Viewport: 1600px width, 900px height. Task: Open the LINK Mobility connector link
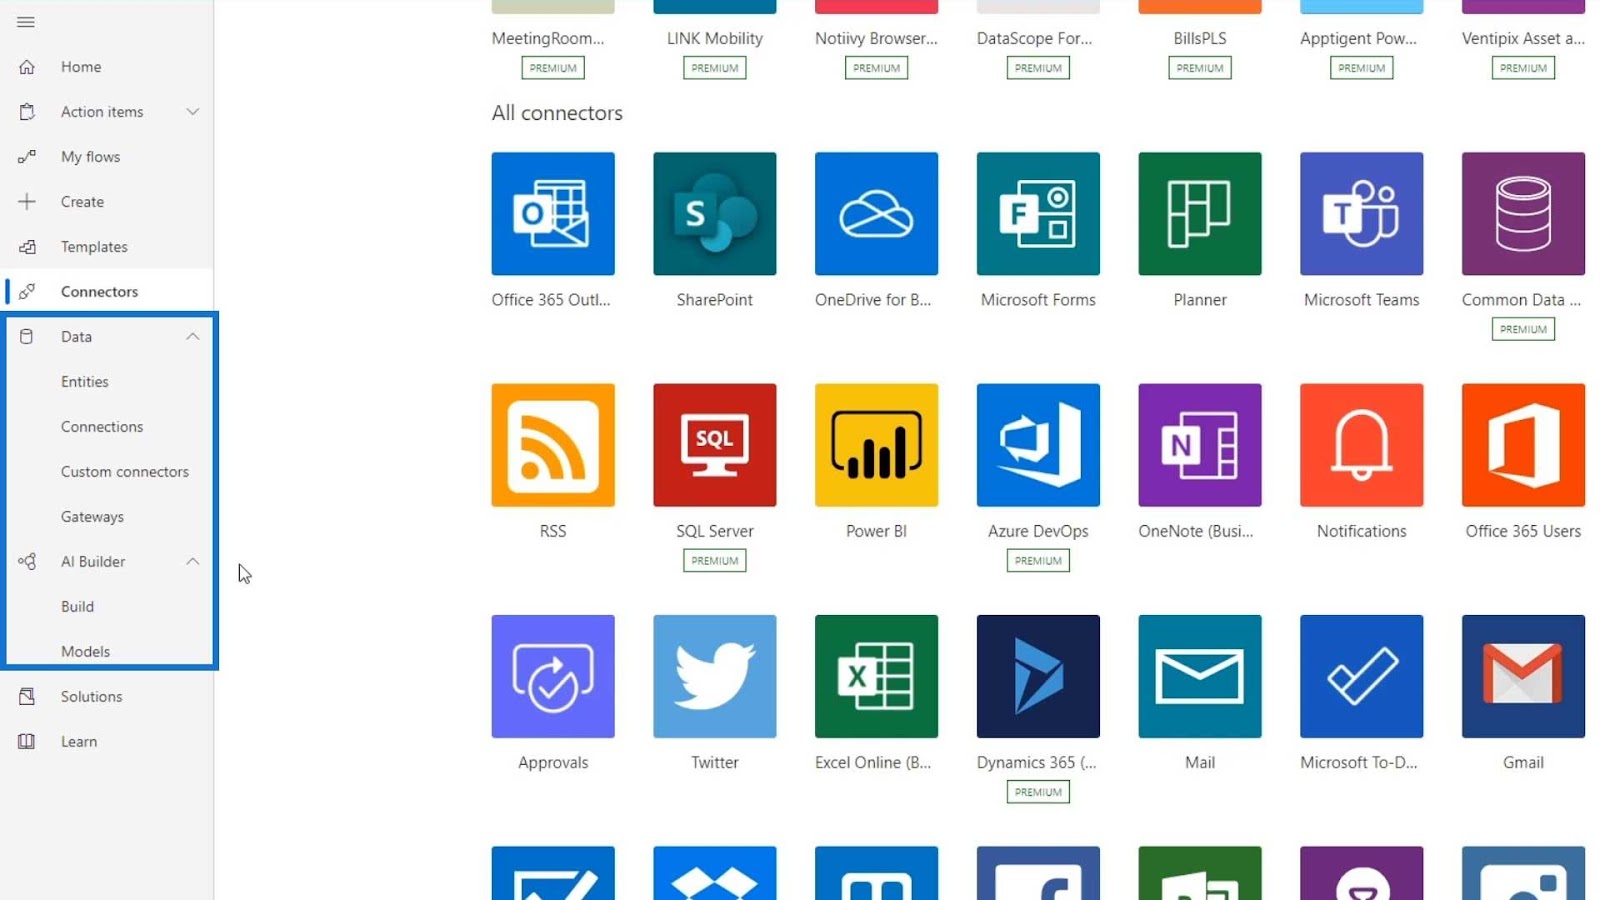pyautogui.click(x=715, y=38)
